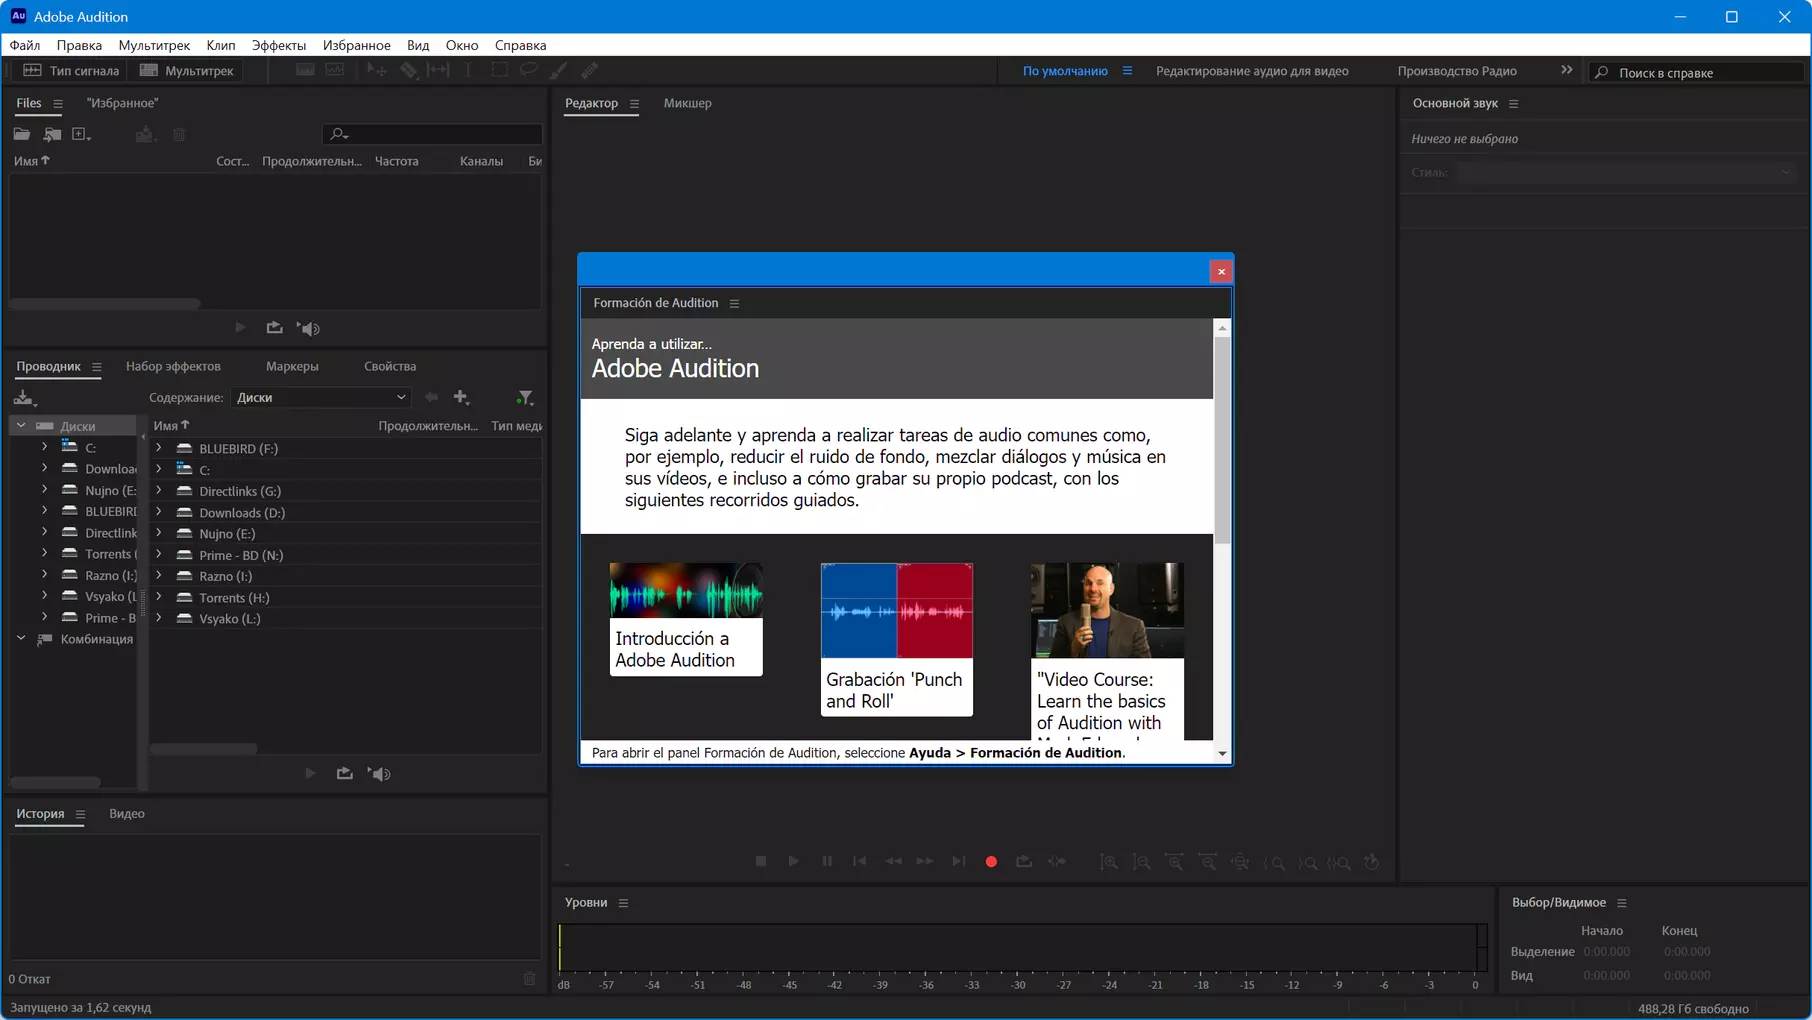Select the Time Selection tool
1812x1020 pixels.
click(468, 70)
